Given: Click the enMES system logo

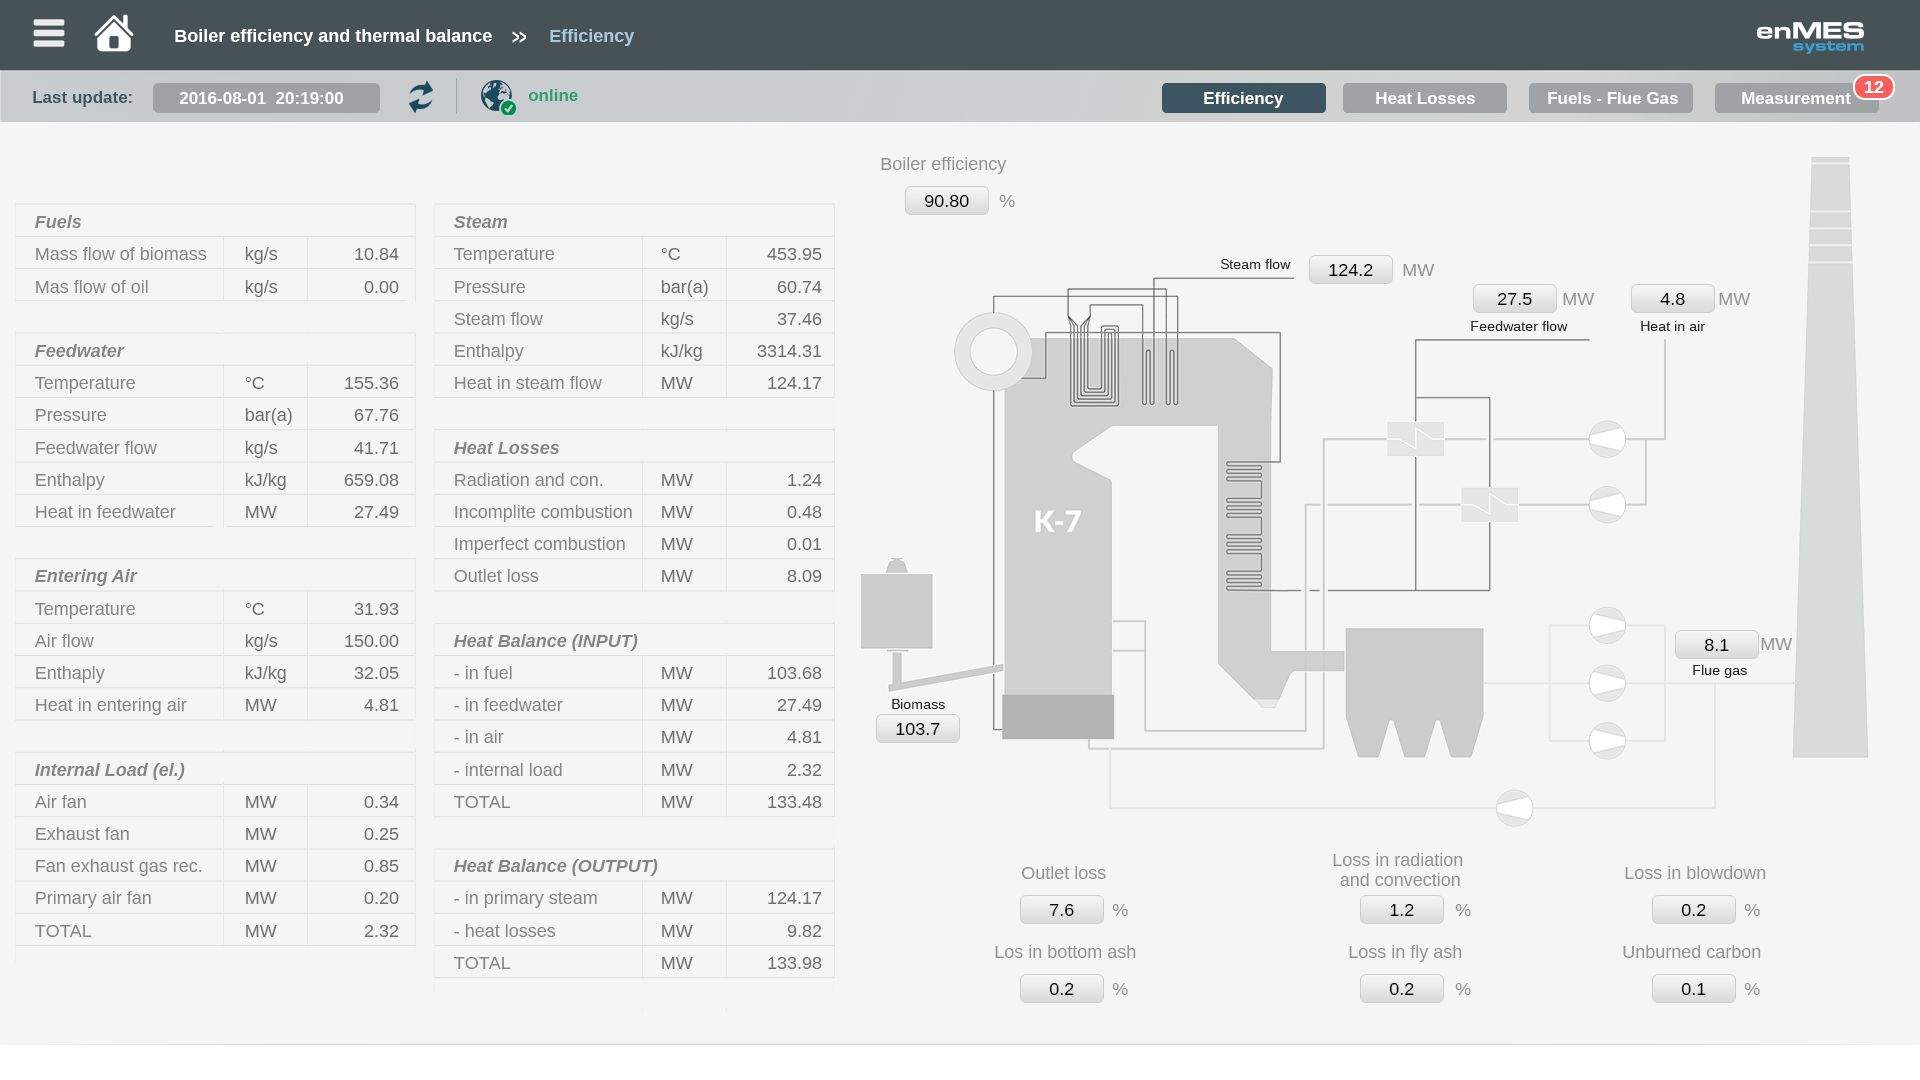Looking at the screenshot, I should pos(1810,36).
